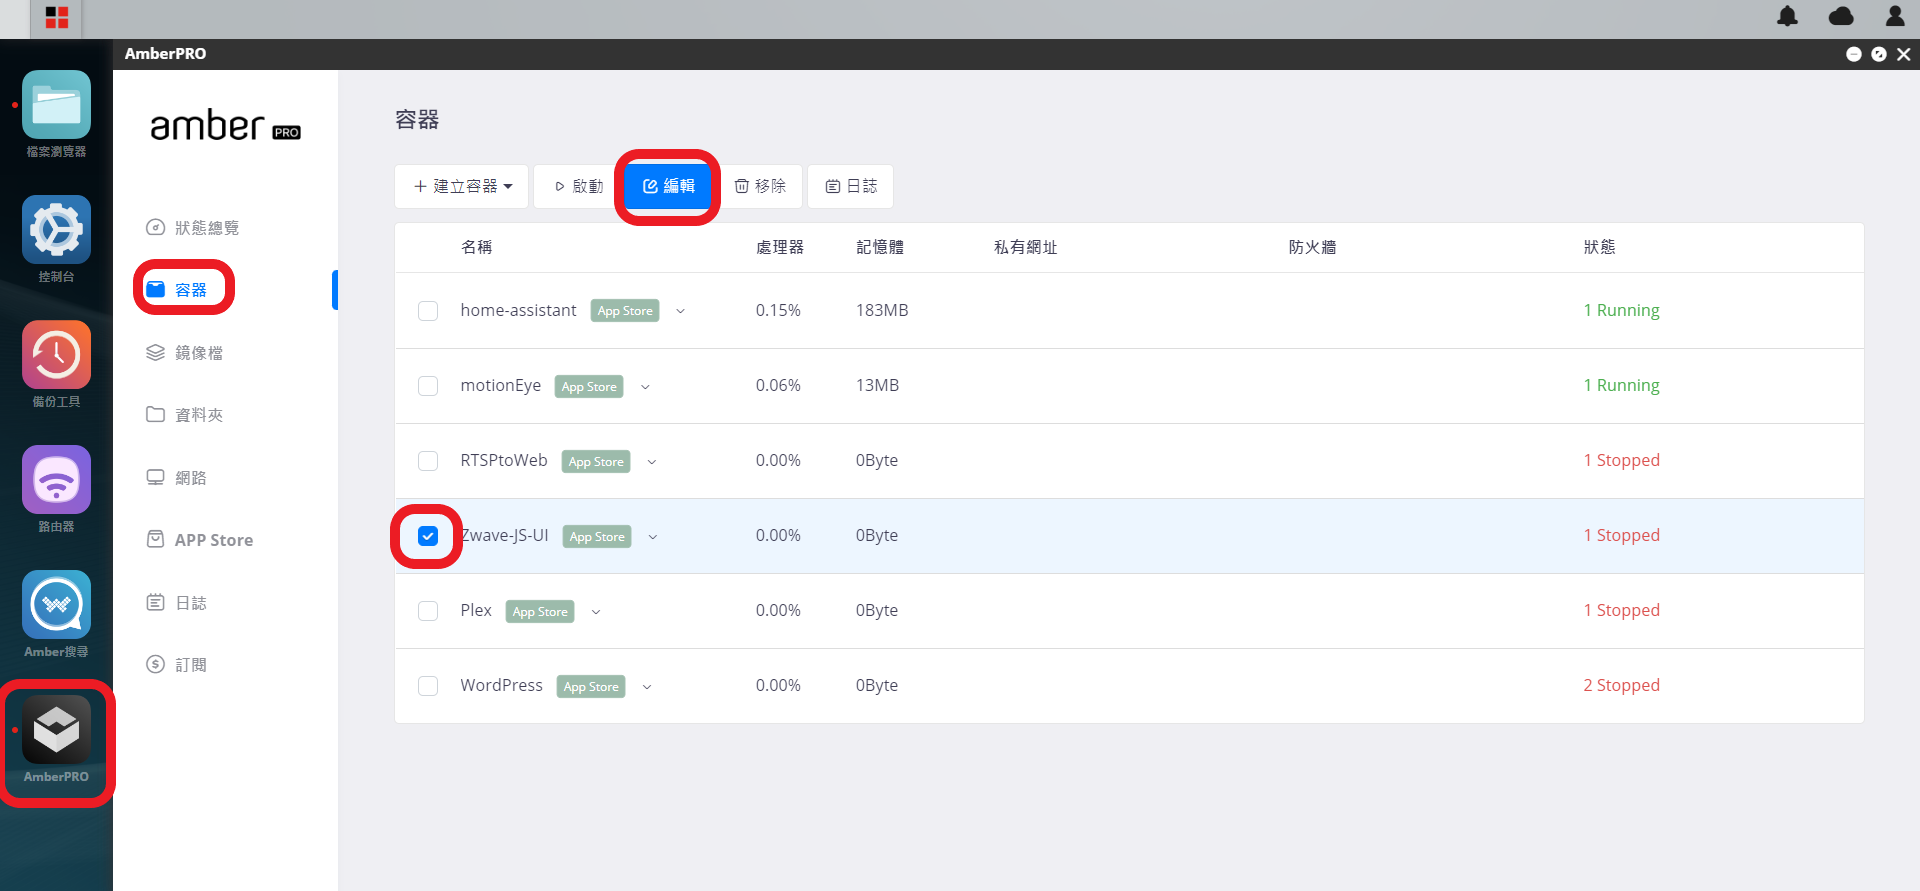
Task: Open the 路由器 router dock icon
Action: tap(56, 480)
